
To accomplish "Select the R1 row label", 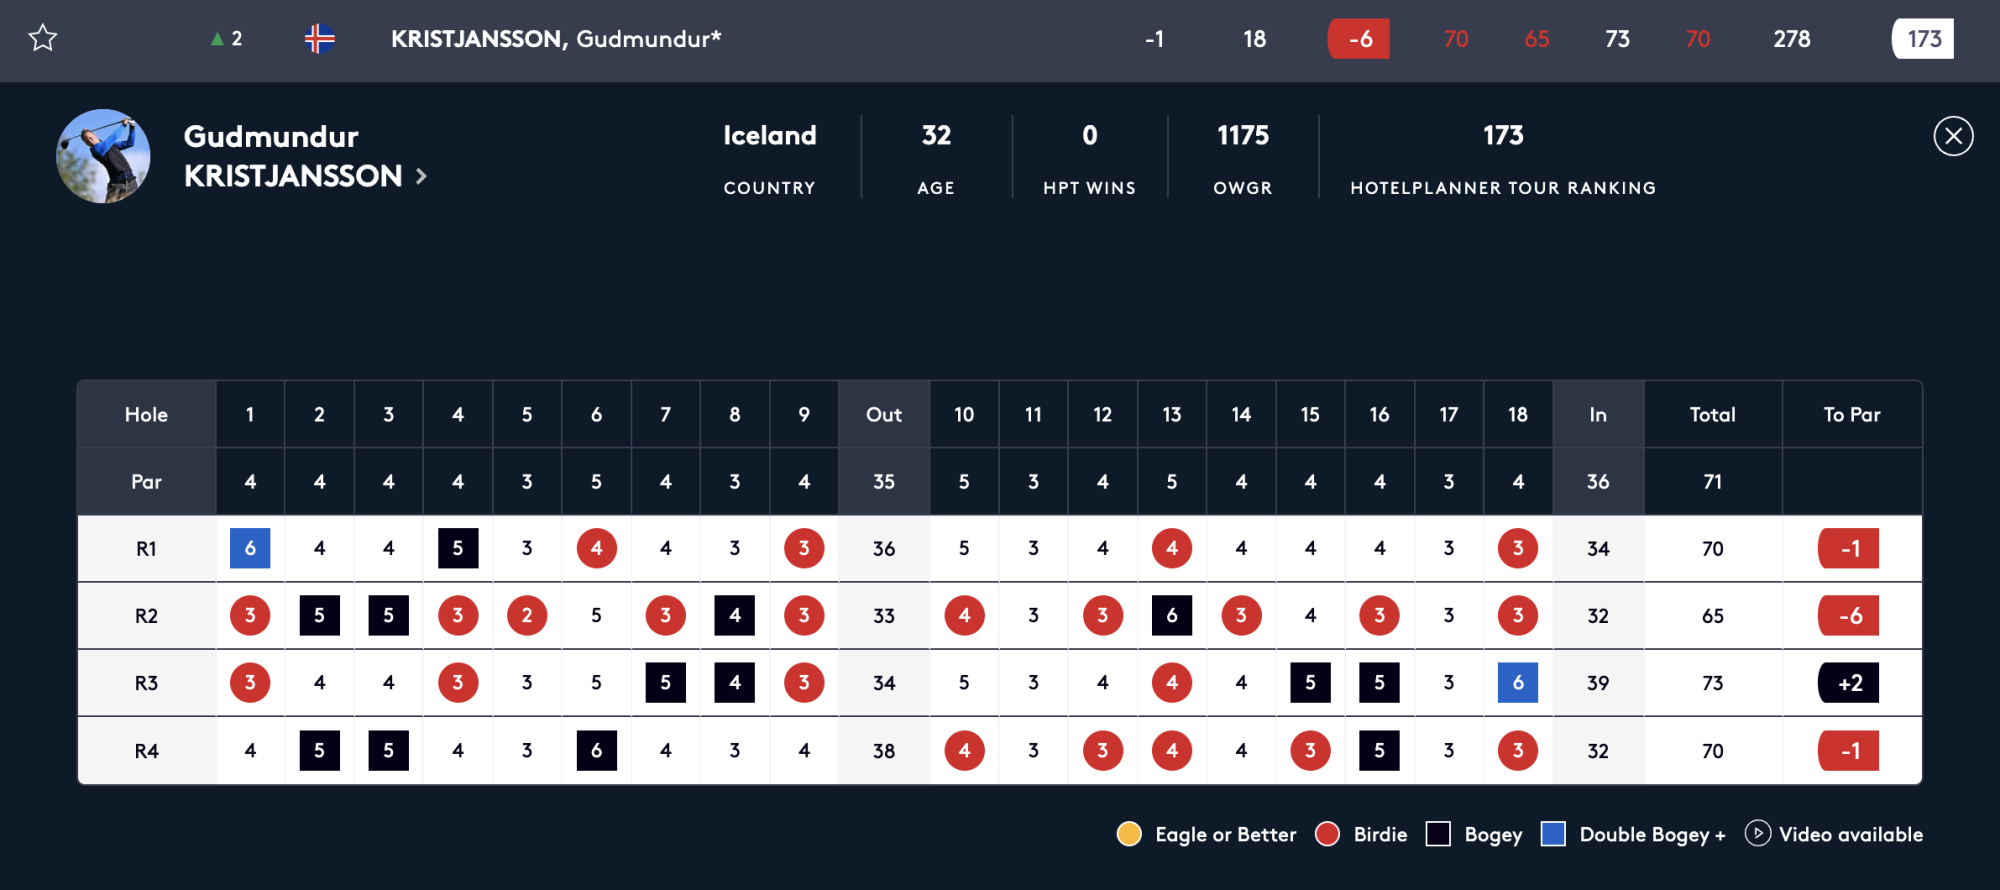I will 146,549.
